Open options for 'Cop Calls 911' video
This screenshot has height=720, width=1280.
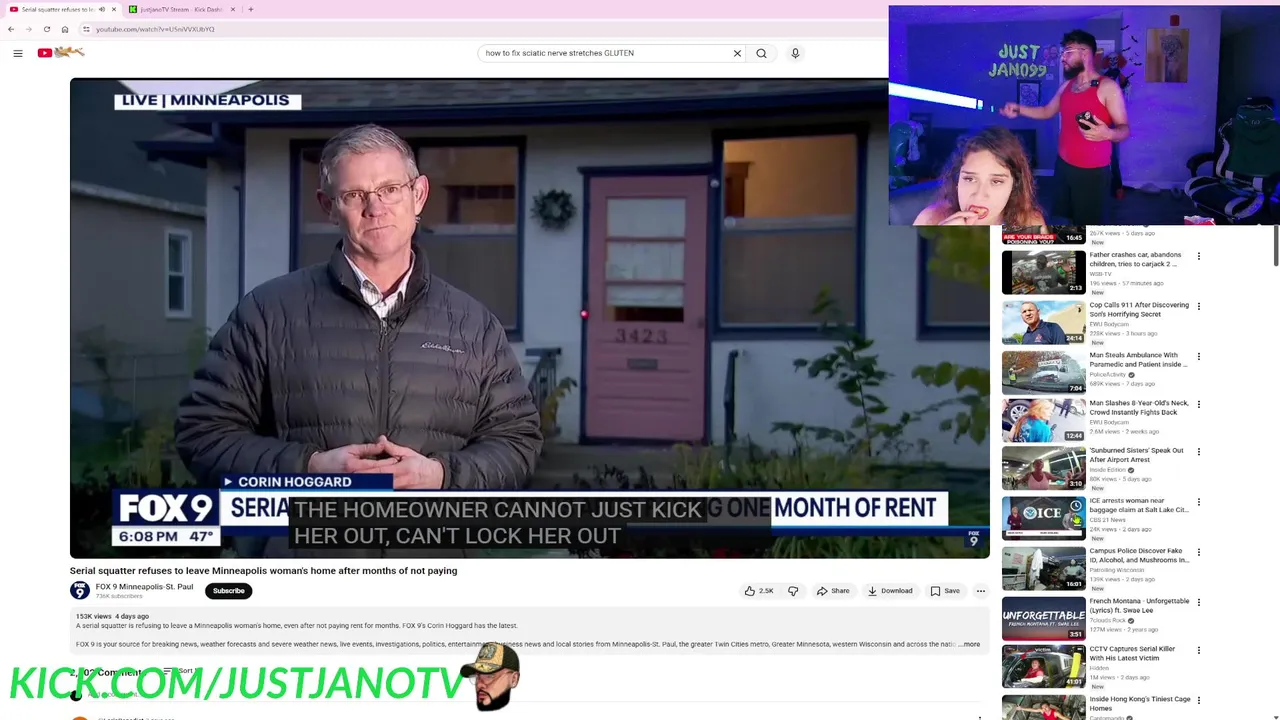point(1199,306)
